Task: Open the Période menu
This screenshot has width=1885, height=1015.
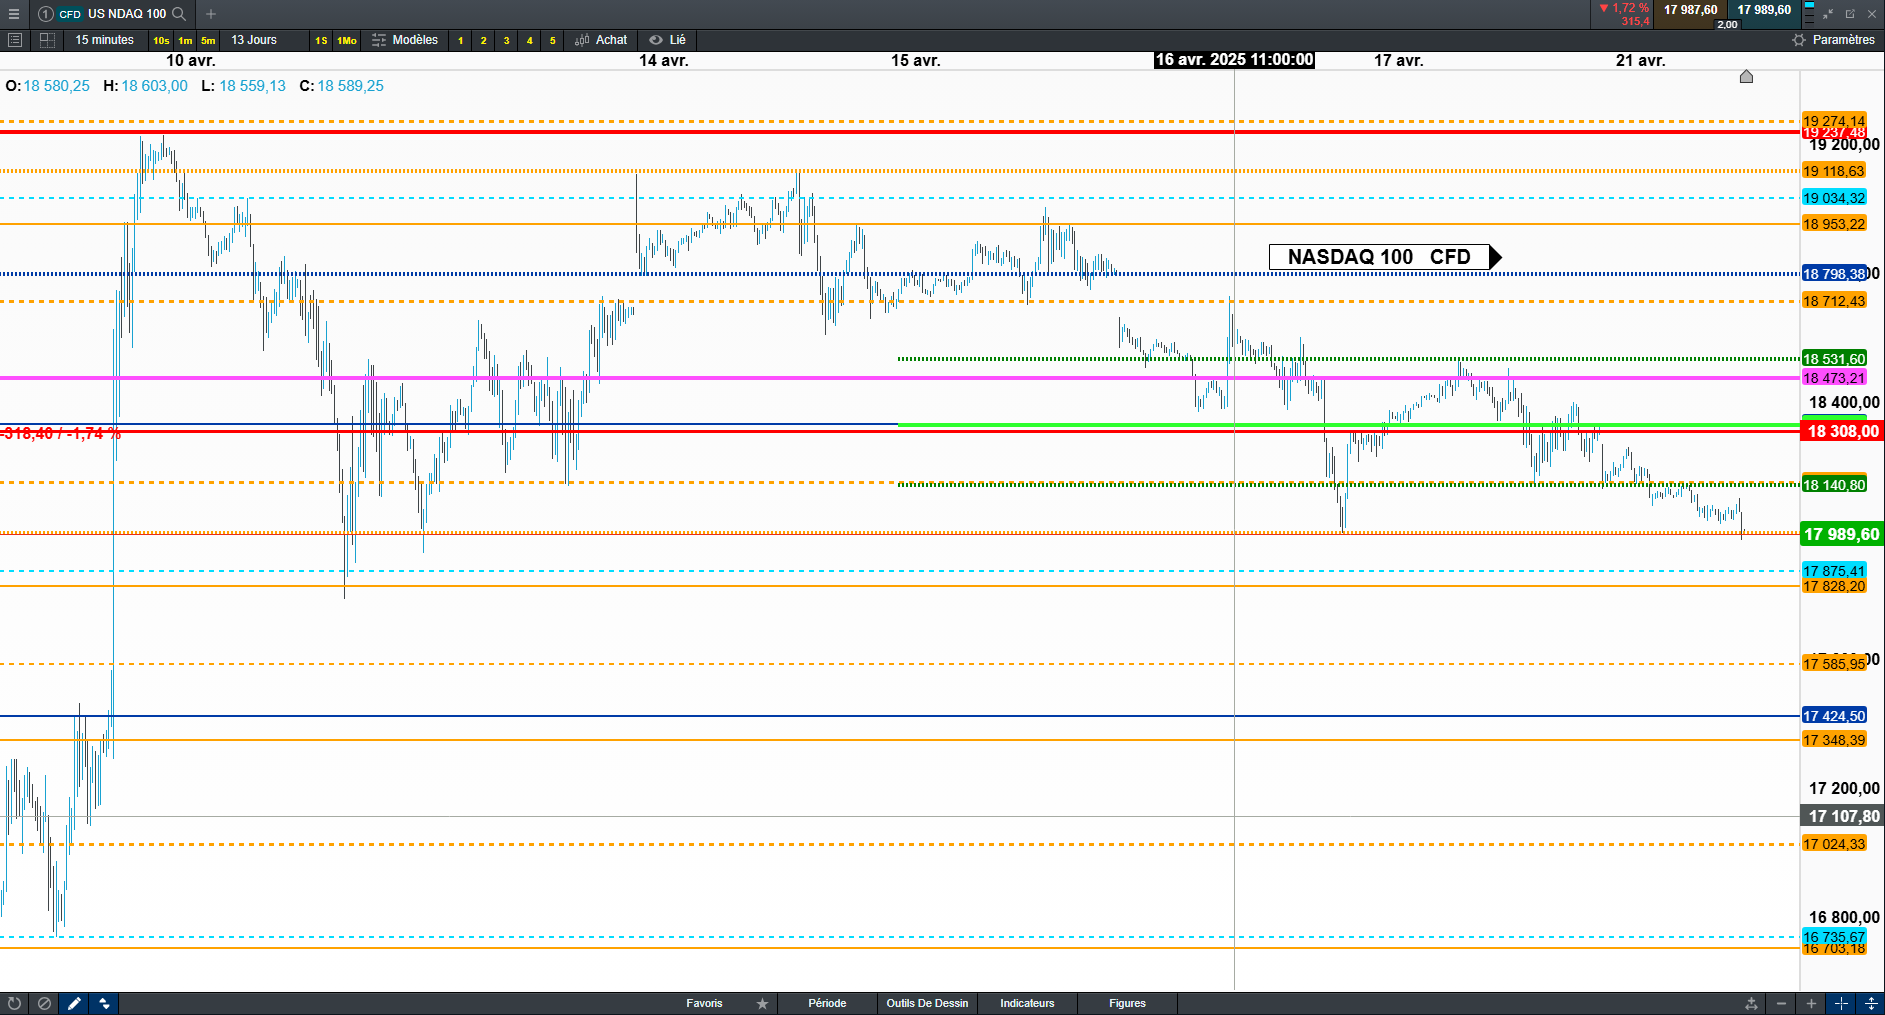Action: point(827,1003)
